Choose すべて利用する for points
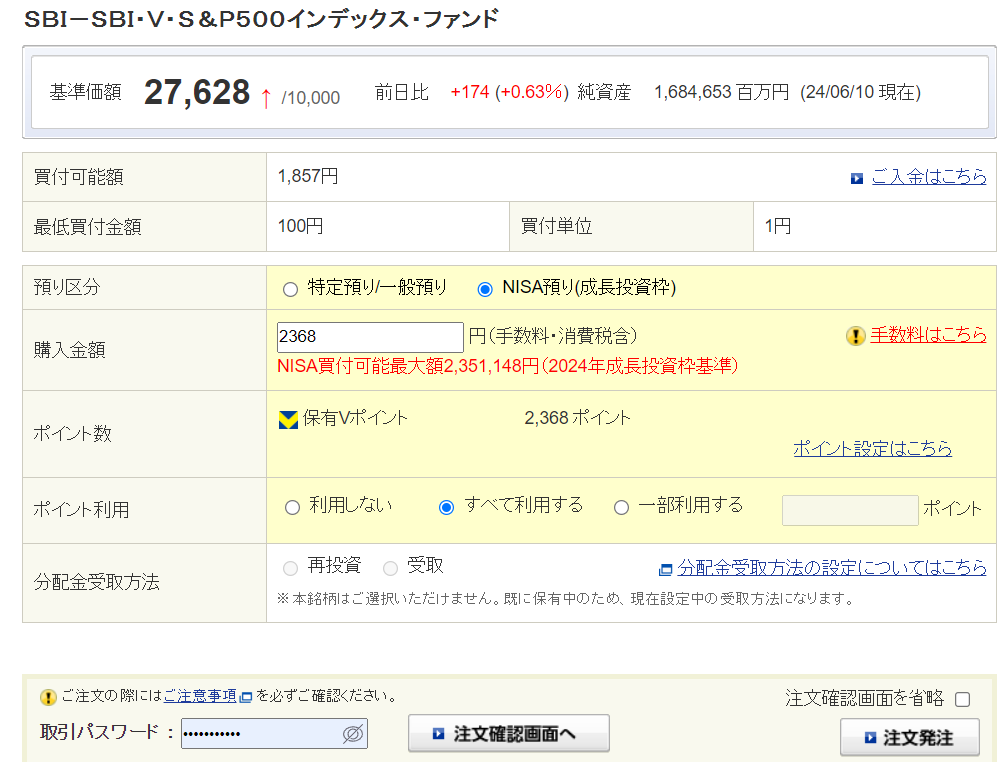This screenshot has width=1007, height=762. [x=447, y=507]
